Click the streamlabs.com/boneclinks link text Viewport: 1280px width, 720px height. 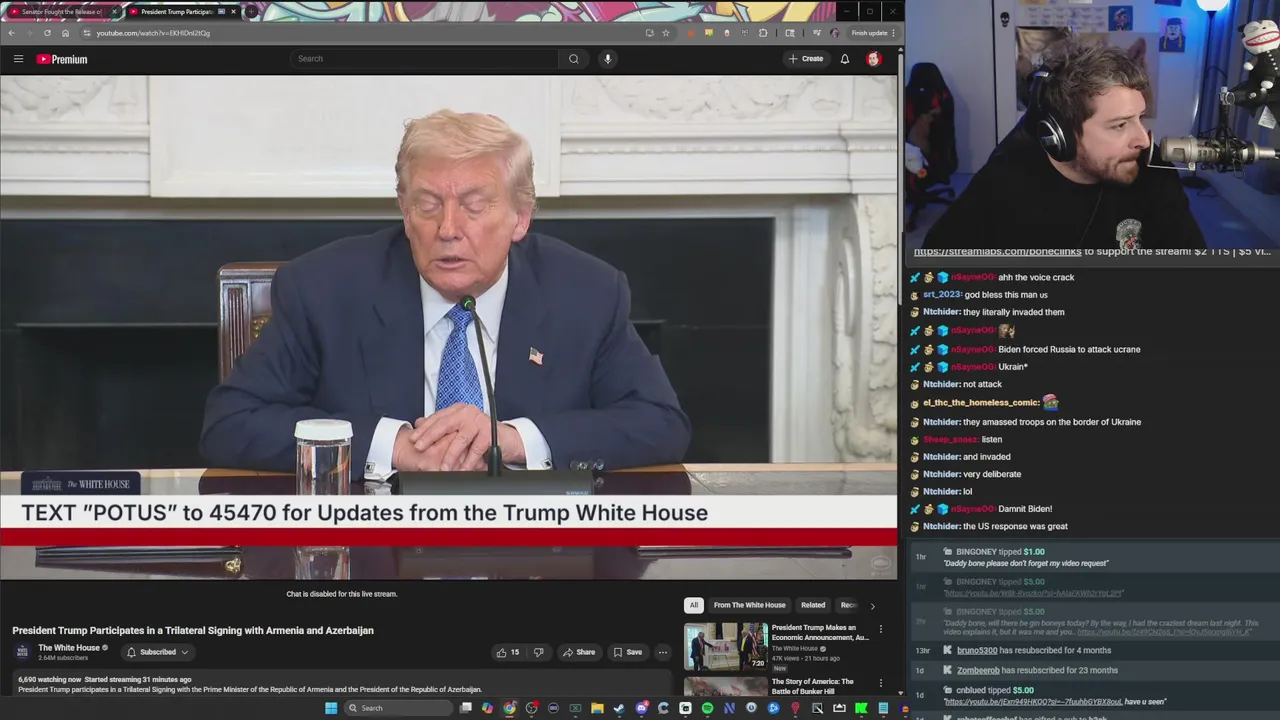997,252
